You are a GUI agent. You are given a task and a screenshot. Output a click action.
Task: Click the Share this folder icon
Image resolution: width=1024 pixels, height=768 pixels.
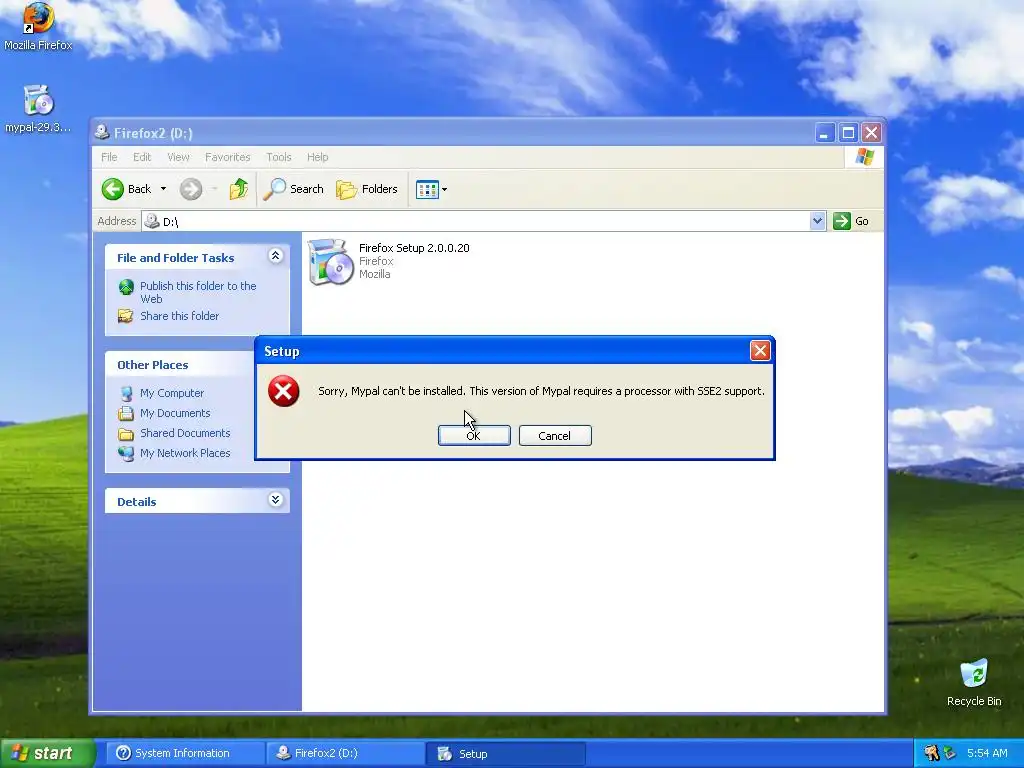point(125,316)
